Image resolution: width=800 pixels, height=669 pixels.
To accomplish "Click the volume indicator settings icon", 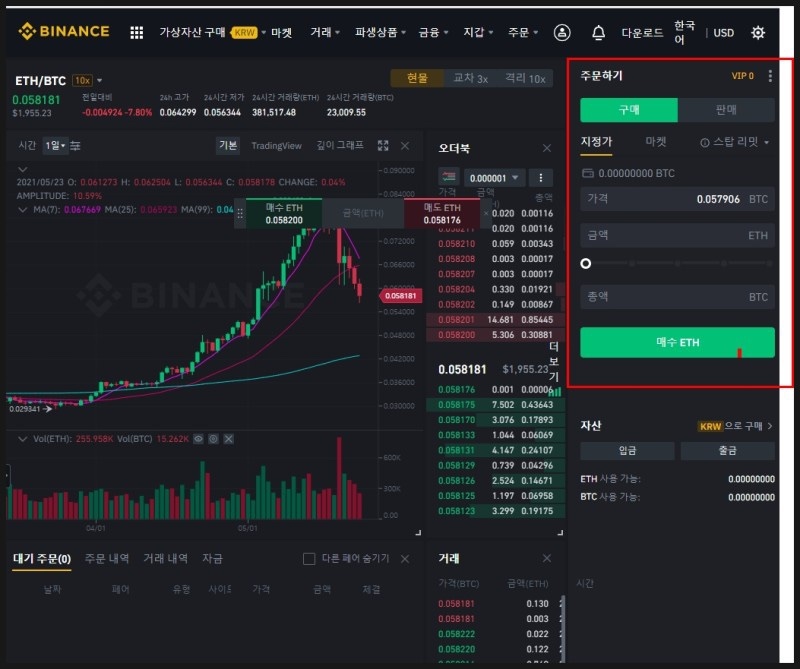I will (213, 439).
